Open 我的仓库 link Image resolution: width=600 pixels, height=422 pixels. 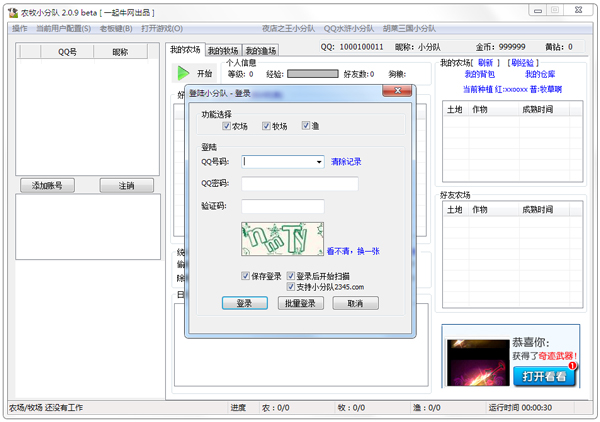540,74
